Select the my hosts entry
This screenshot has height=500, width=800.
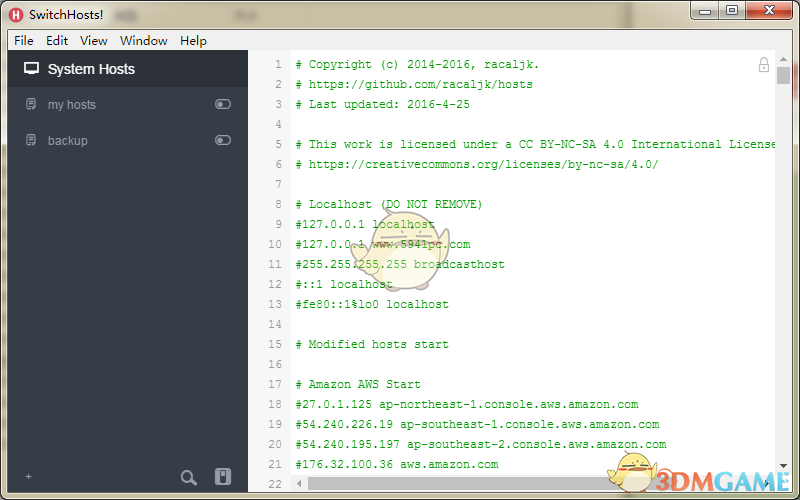(x=128, y=105)
